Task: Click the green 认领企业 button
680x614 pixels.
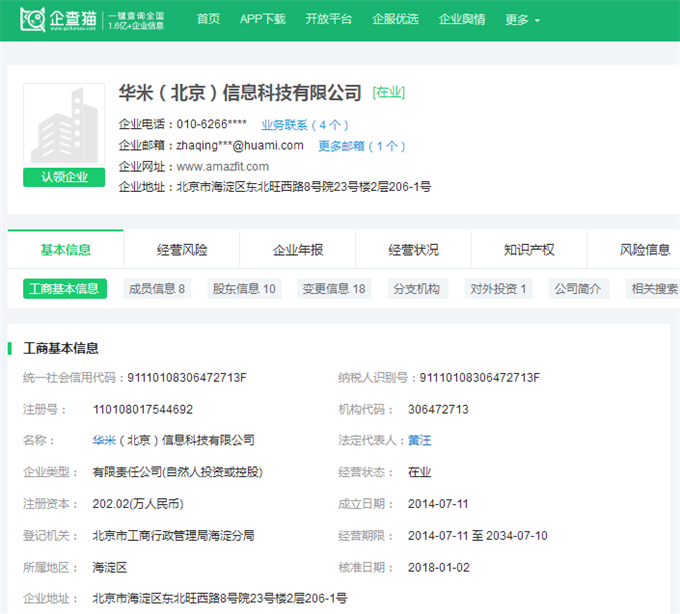Action: pyautogui.click(x=64, y=177)
